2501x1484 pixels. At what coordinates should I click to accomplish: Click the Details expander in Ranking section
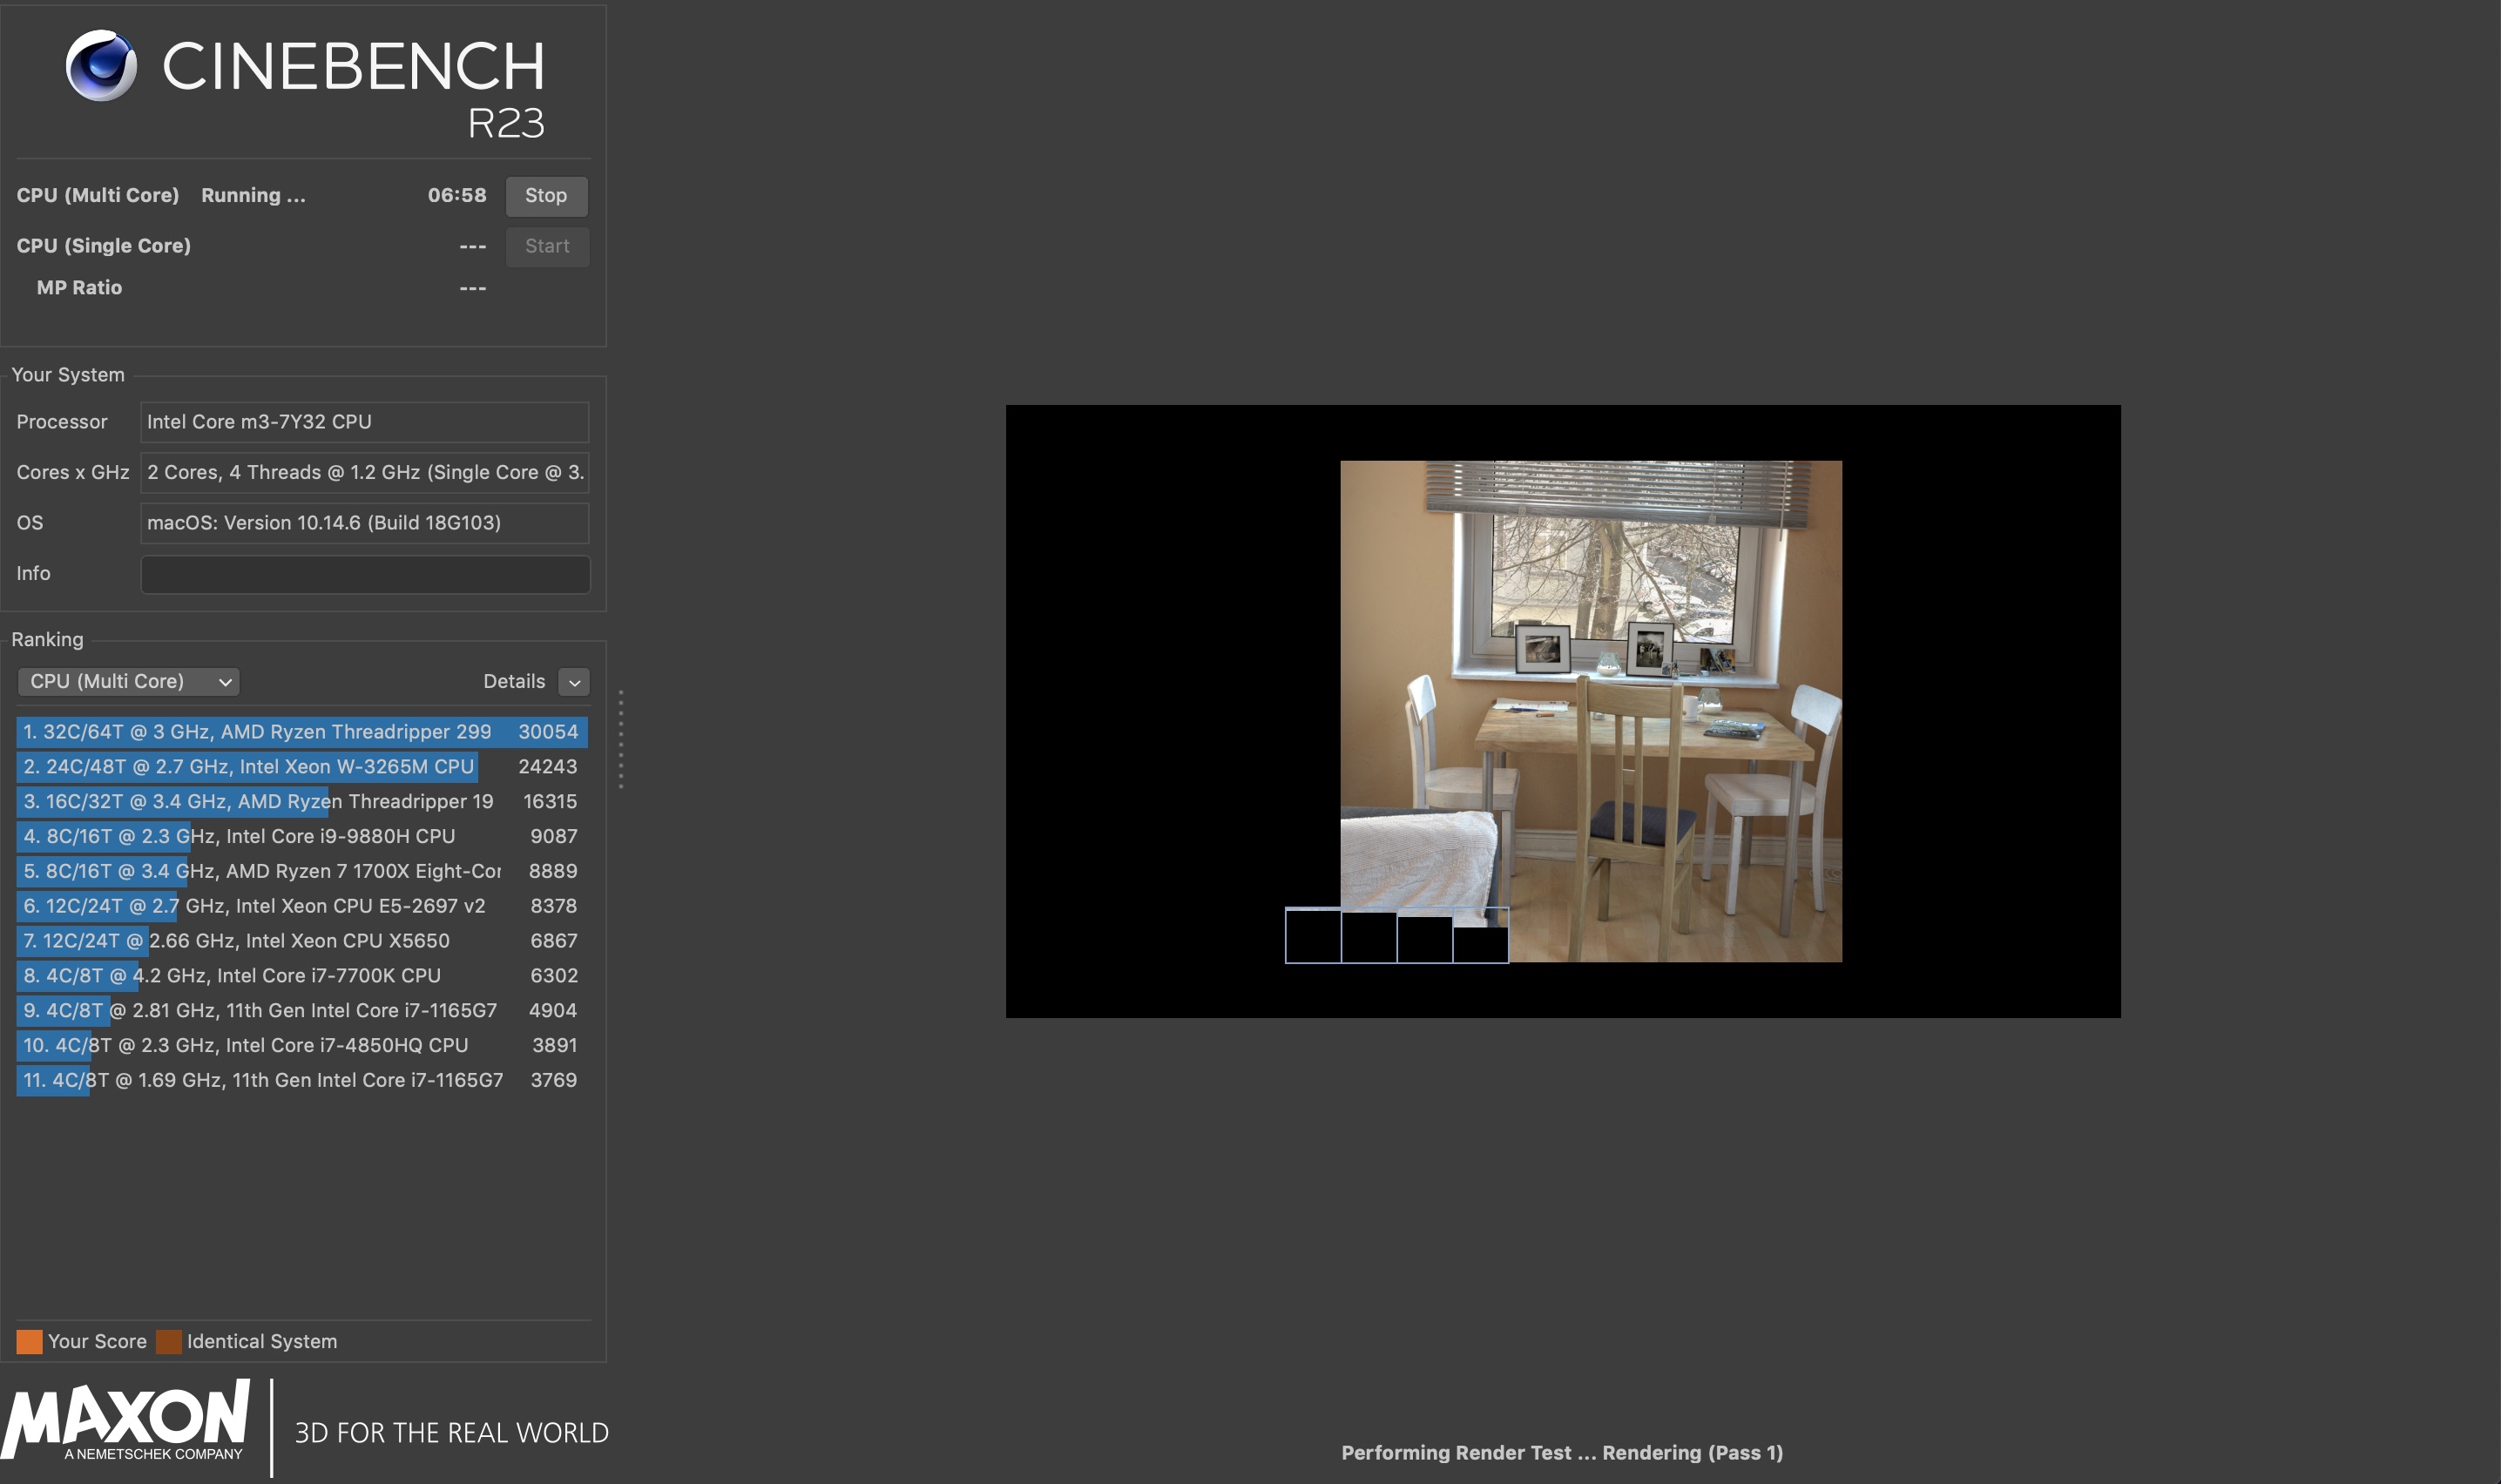574,680
